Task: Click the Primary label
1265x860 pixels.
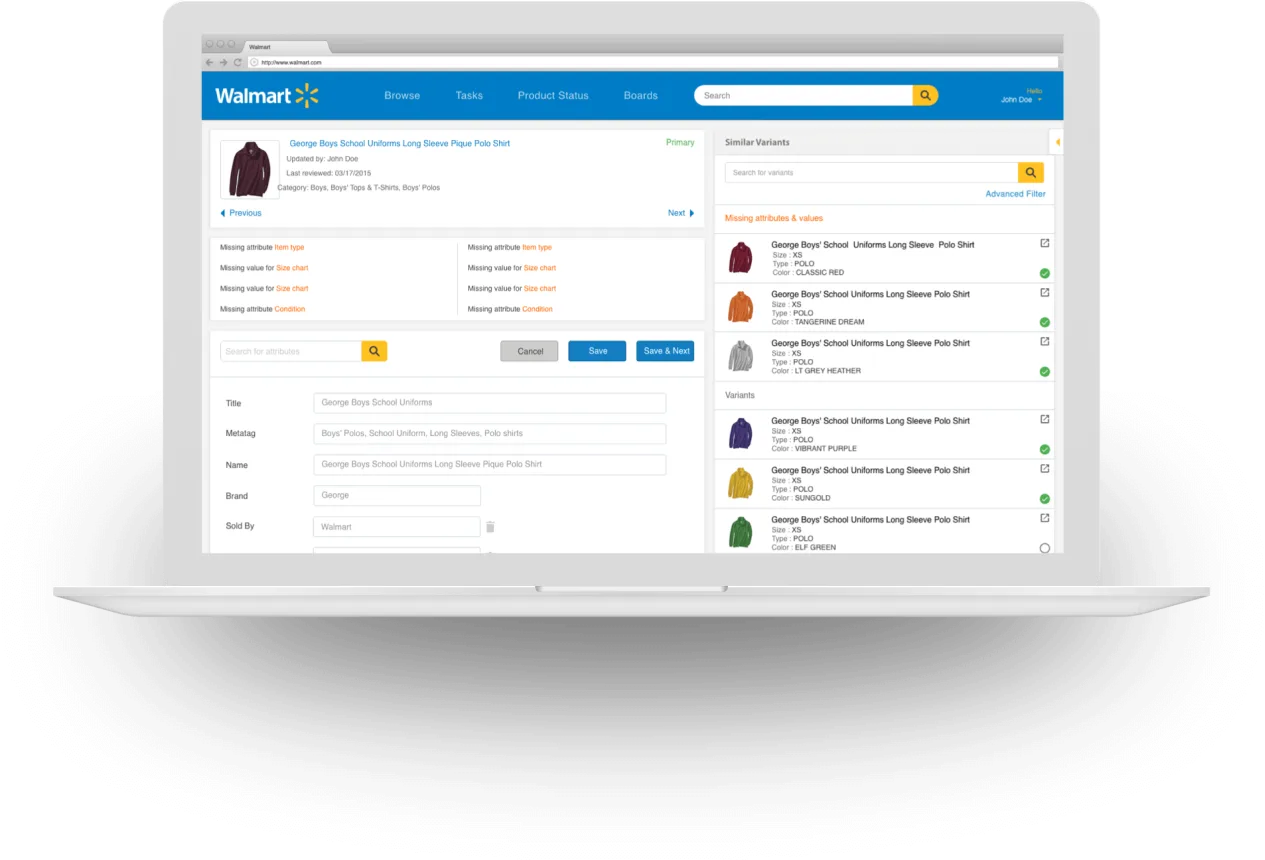Action: pos(680,143)
